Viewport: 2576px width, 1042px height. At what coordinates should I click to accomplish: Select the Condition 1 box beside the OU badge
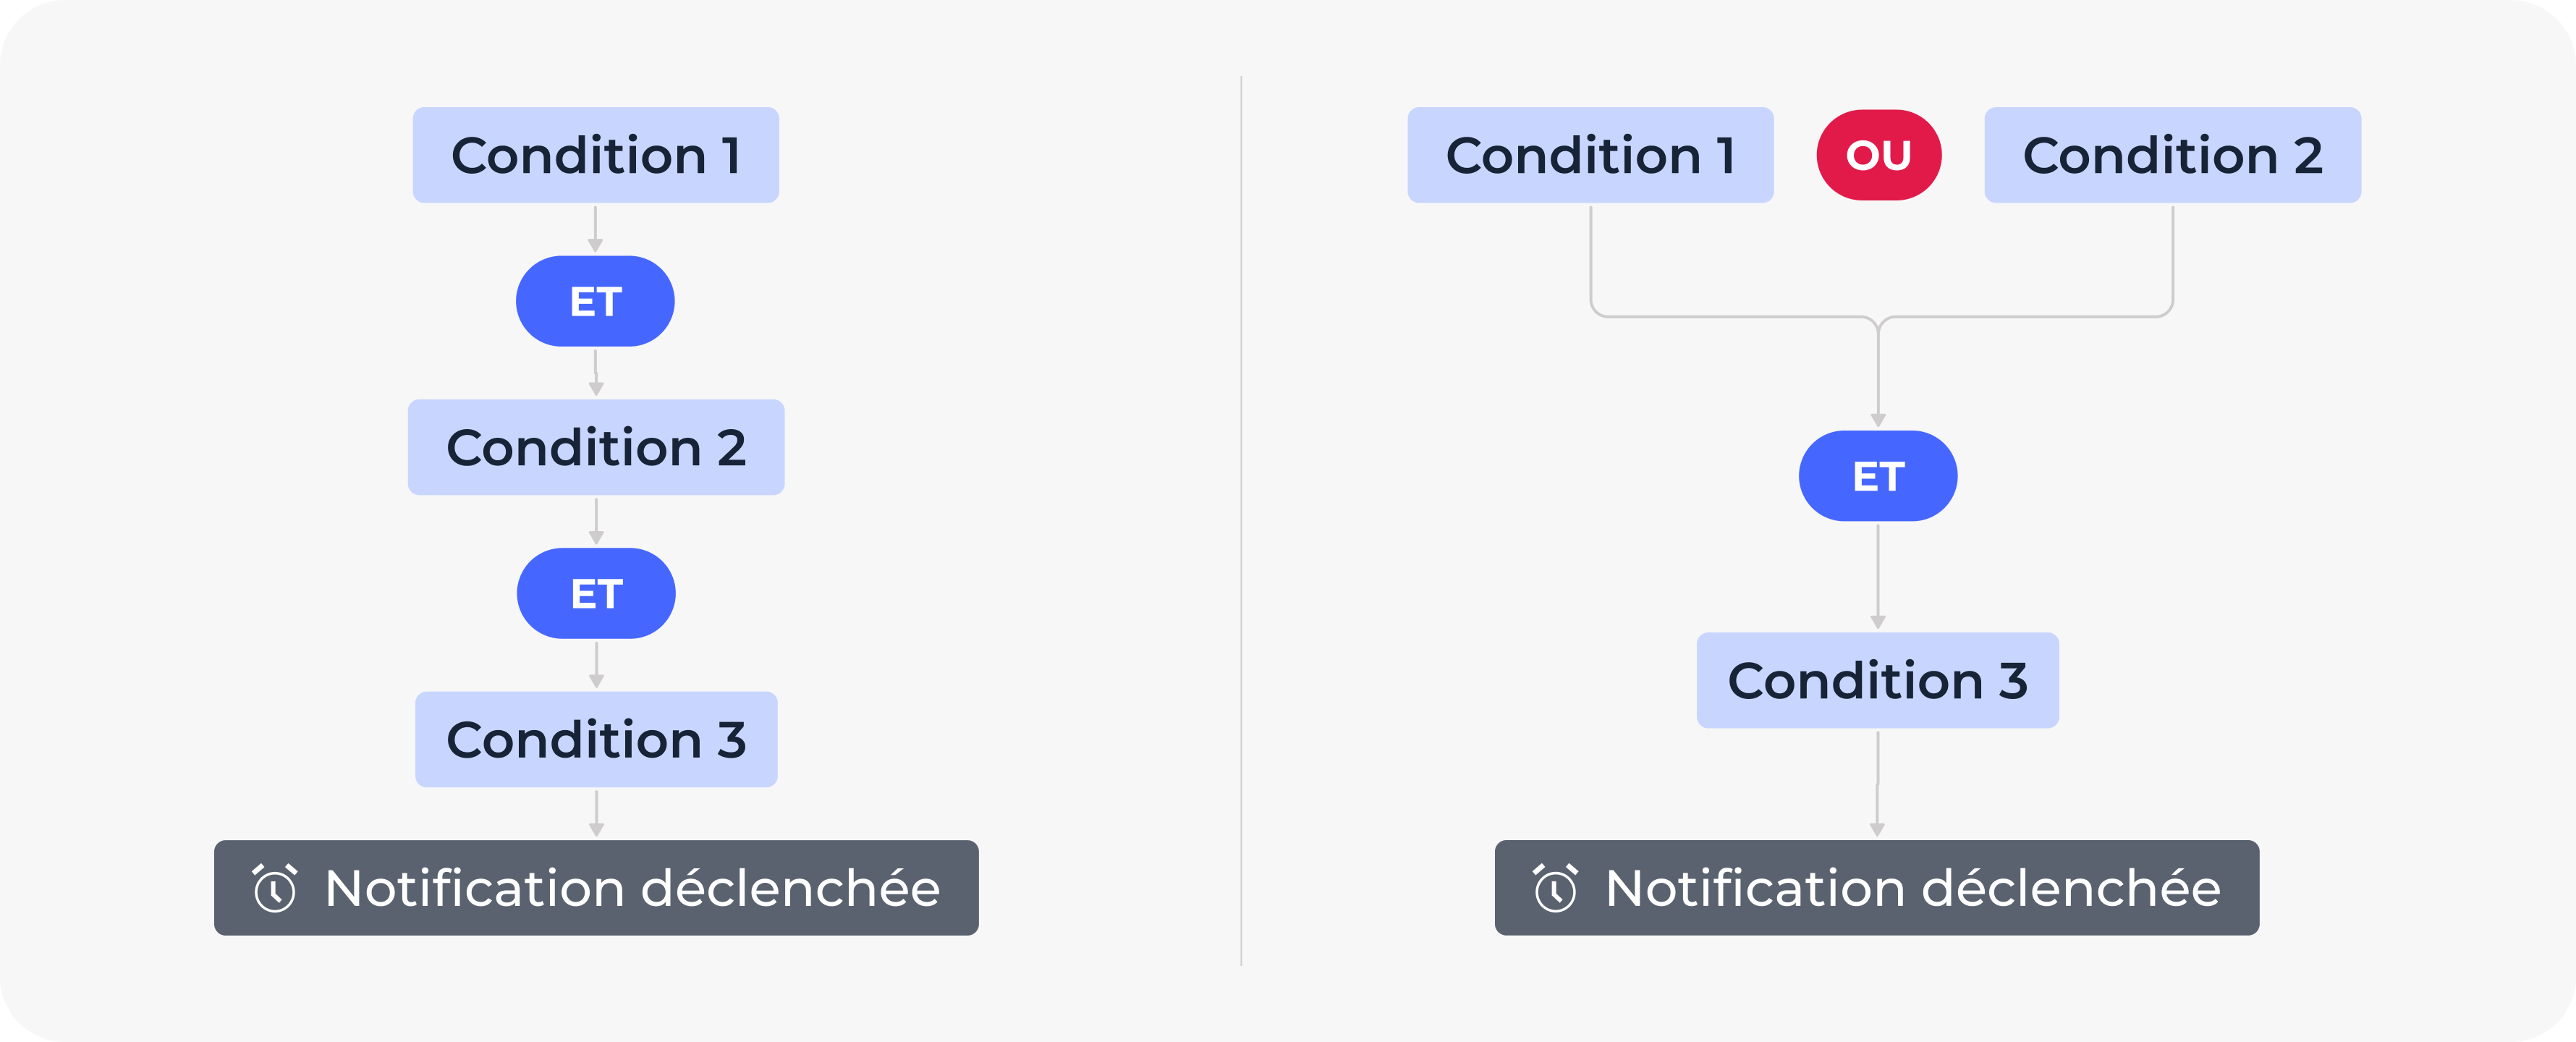tap(1590, 155)
